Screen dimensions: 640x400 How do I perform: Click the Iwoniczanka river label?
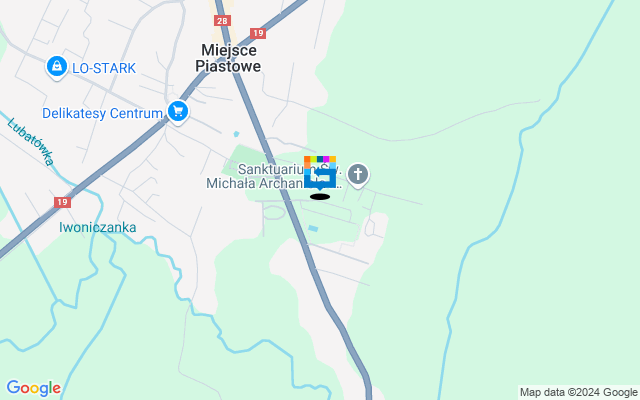[98, 227]
